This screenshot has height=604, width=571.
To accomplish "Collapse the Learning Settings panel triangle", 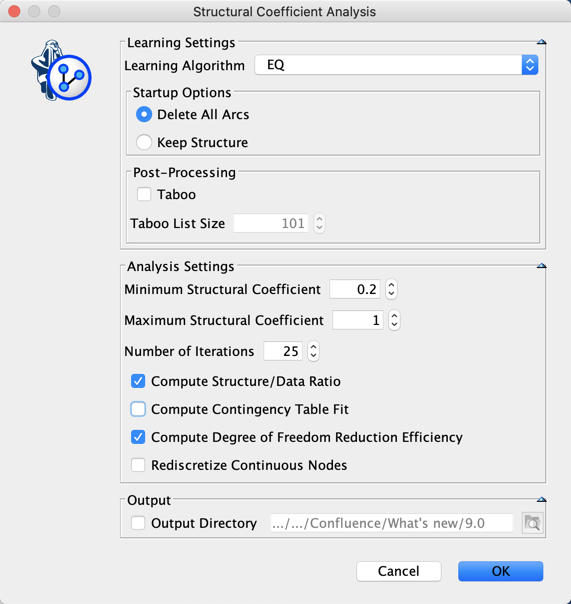I will click(x=541, y=42).
